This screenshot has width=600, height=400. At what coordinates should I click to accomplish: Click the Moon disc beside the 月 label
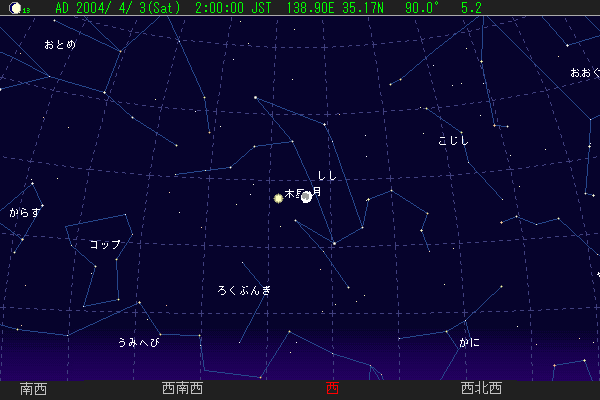pyautogui.click(x=306, y=197)
